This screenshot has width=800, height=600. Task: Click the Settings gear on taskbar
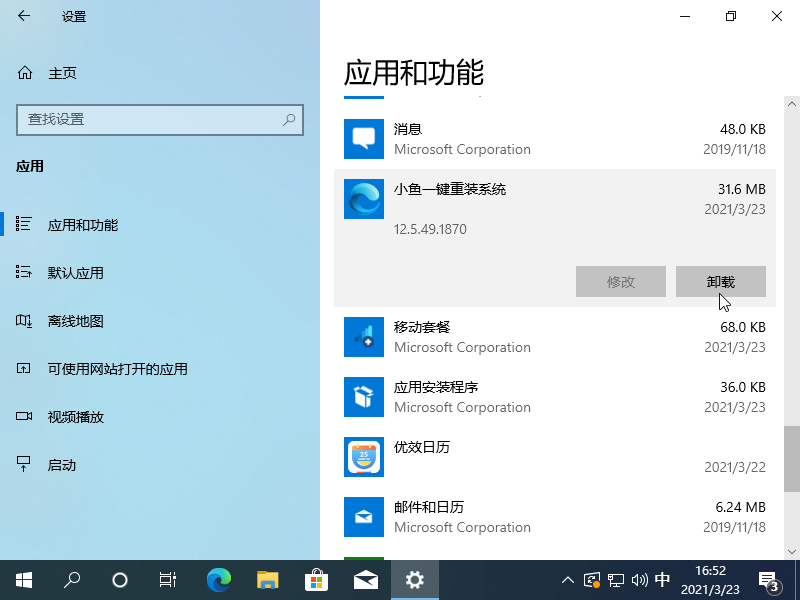click(415, 580)
